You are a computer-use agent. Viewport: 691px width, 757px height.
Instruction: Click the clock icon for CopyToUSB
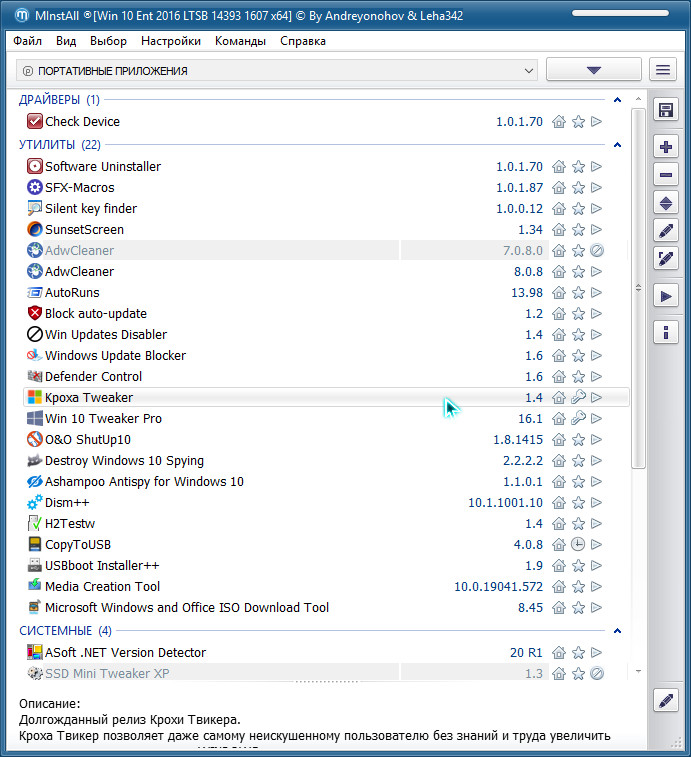578,545
